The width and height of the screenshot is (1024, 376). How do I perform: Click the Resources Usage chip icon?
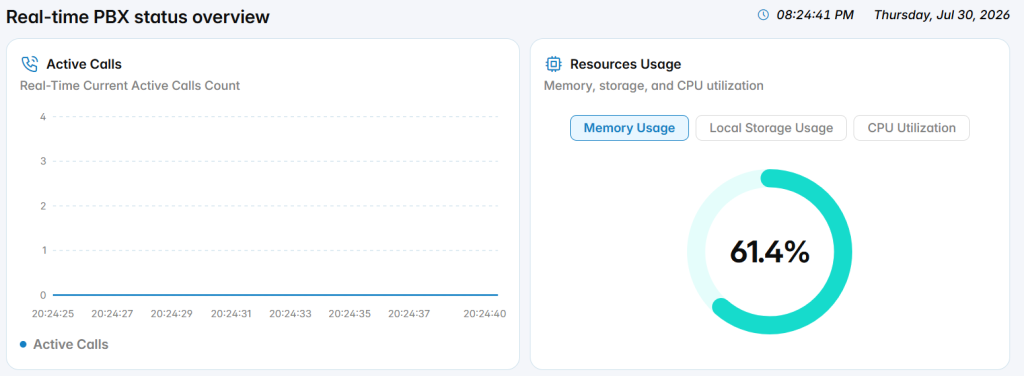pyautogui.click(x=553, y=64)
